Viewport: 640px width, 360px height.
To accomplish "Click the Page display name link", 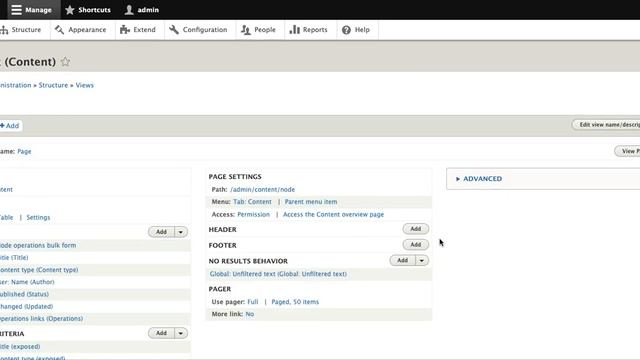I will (24, 151).
